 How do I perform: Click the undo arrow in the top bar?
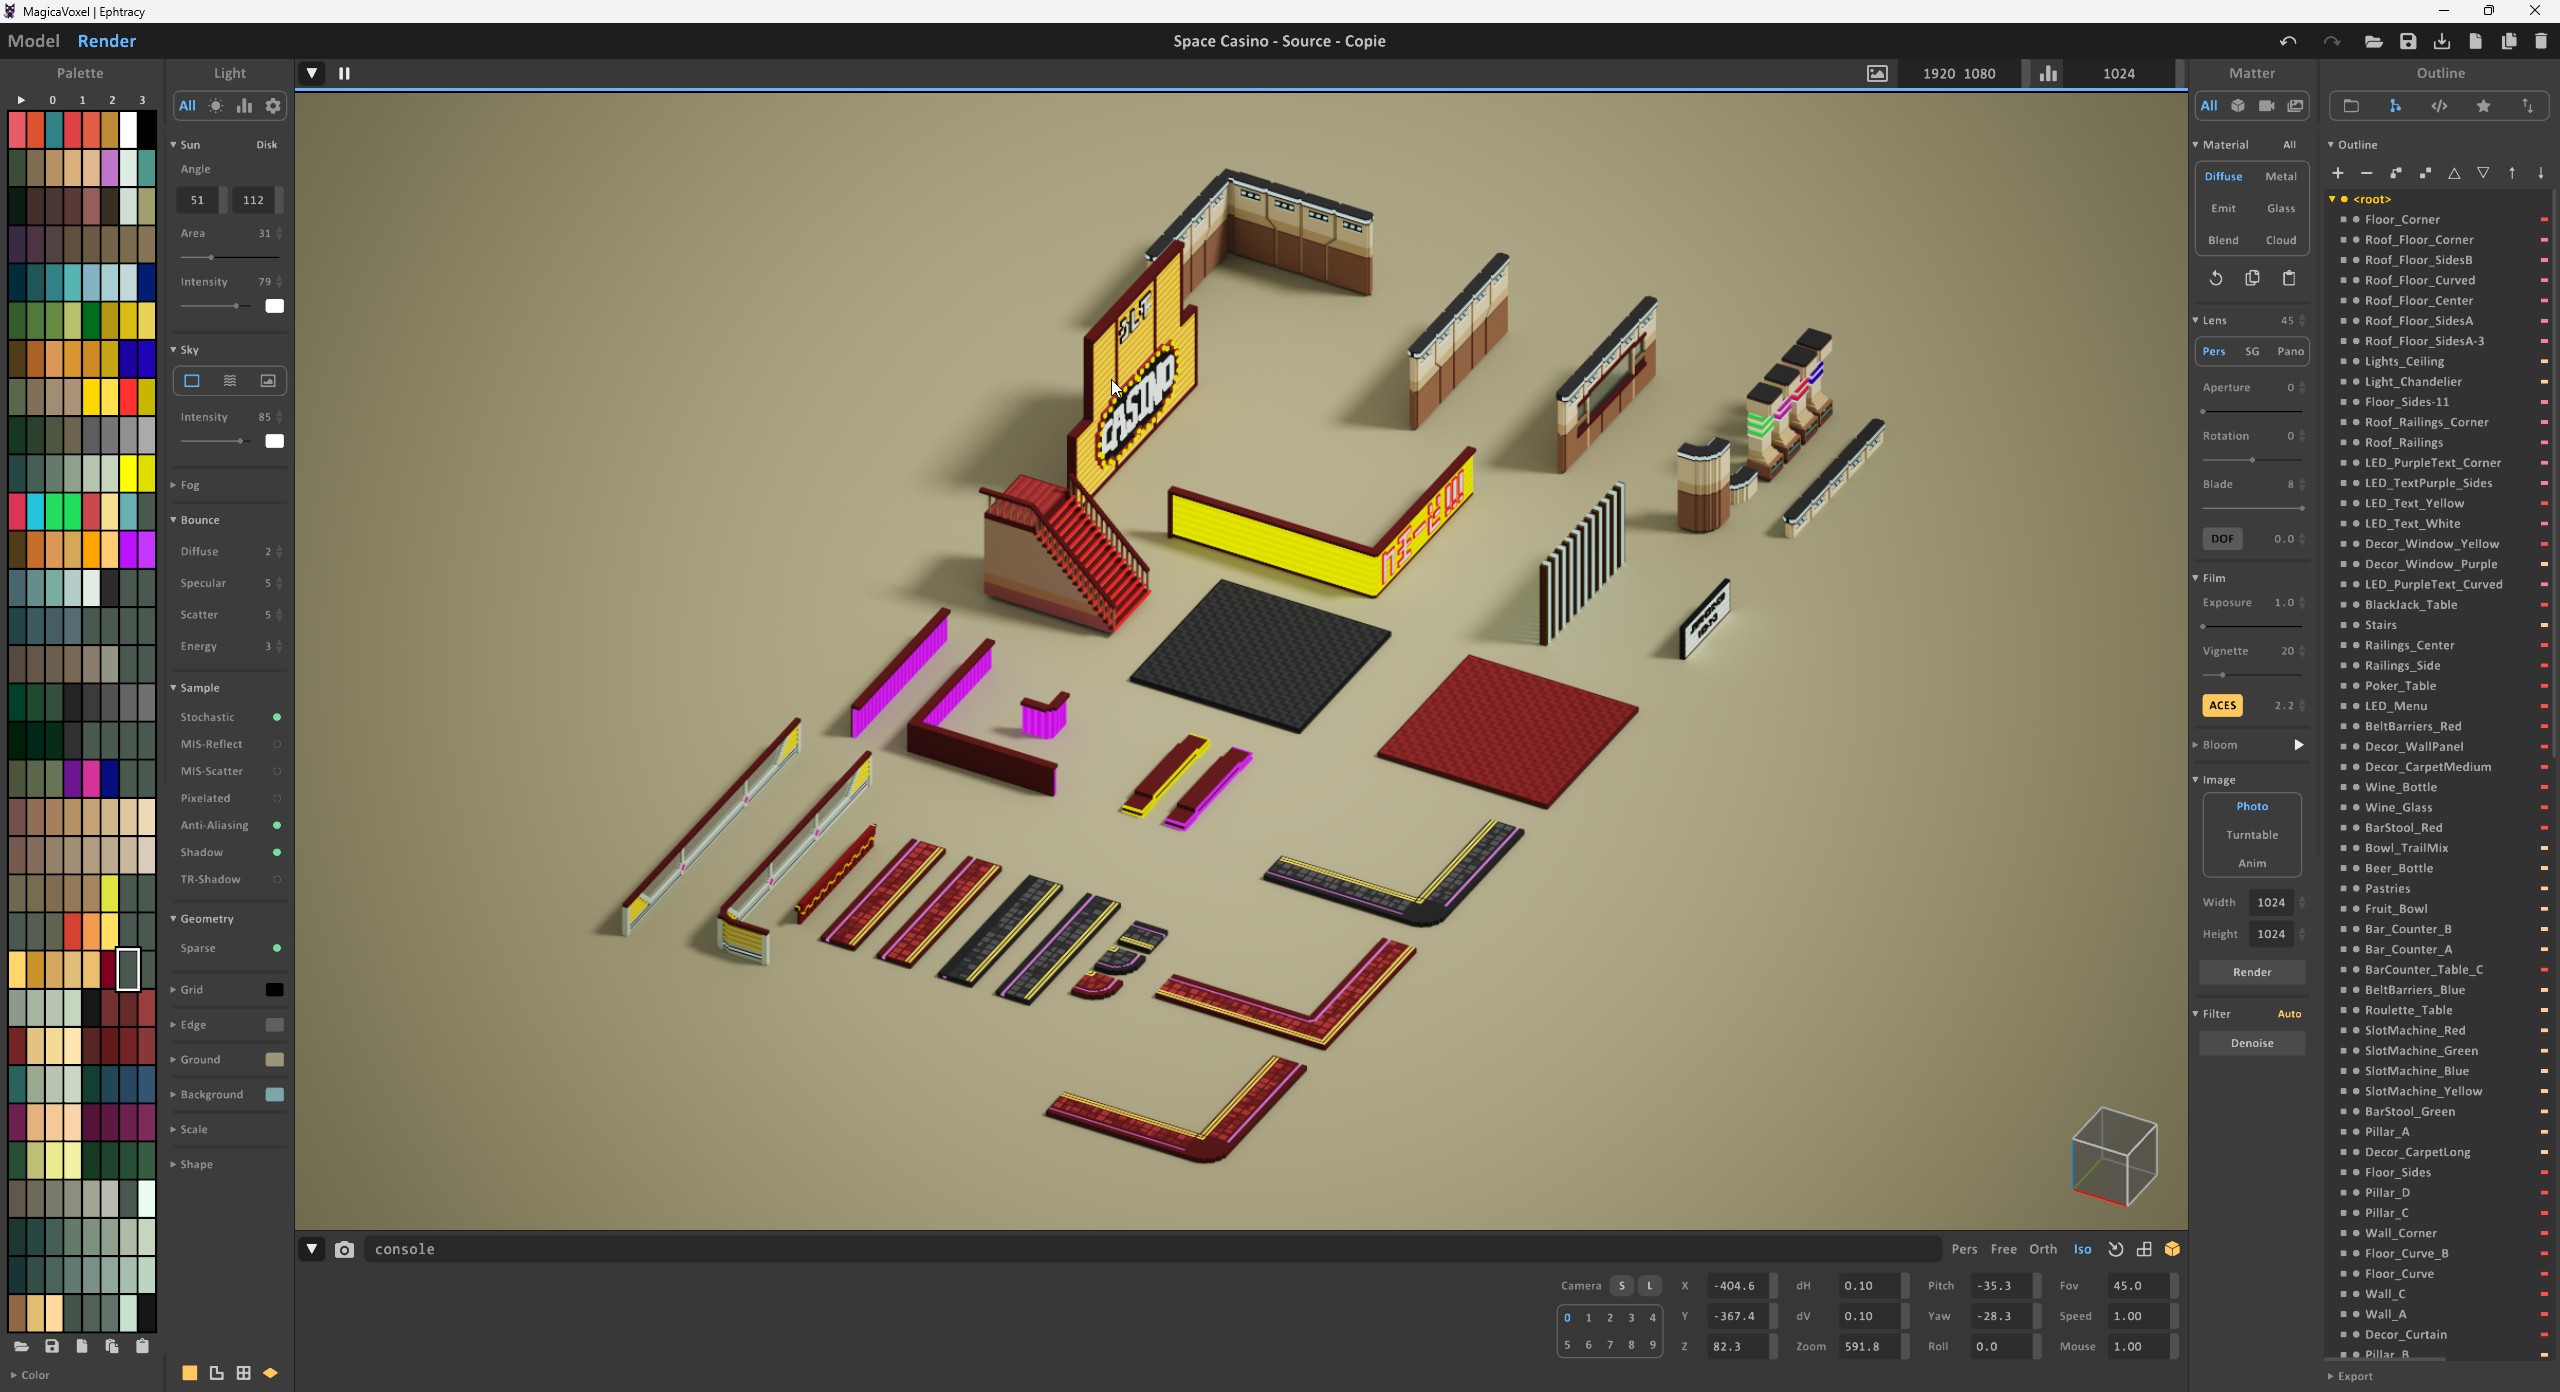click(2287, 41)
